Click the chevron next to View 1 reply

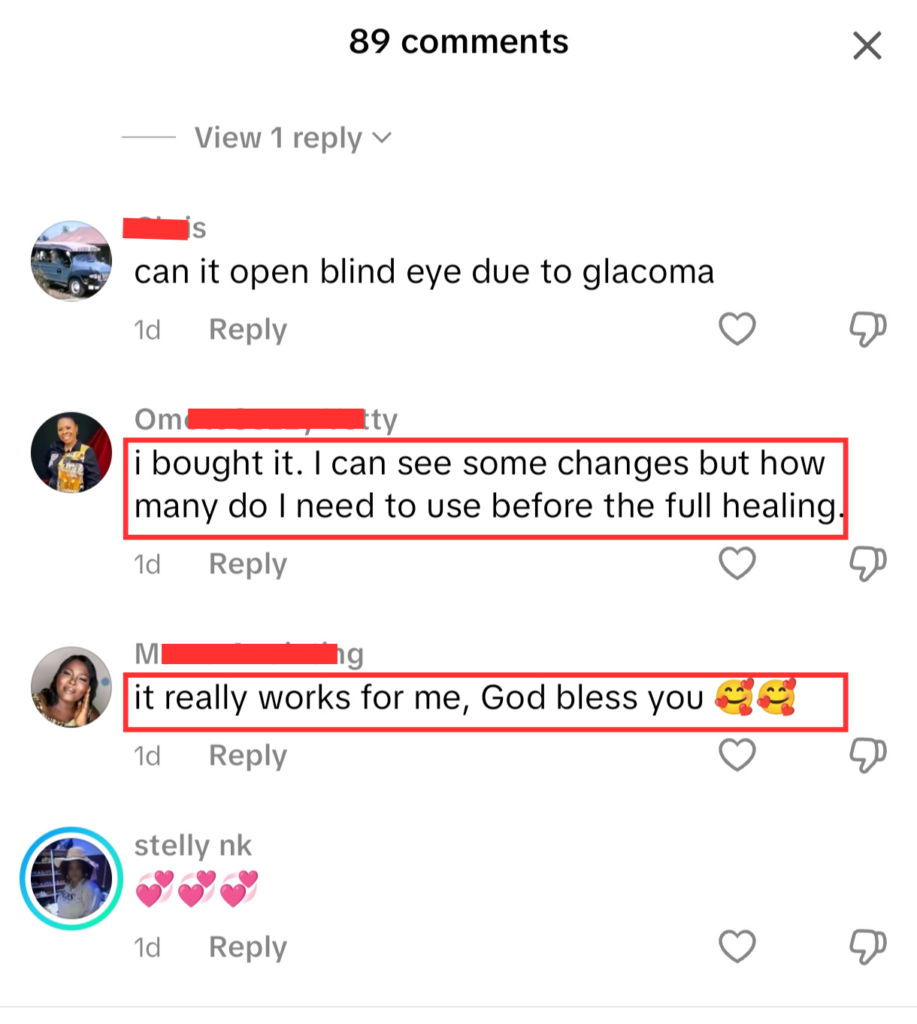(381, 138)
